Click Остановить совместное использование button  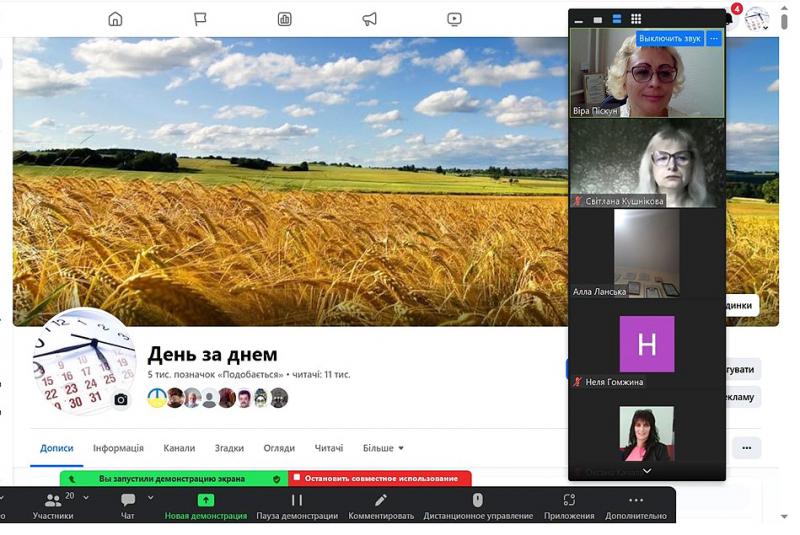(x=380, y=479)
